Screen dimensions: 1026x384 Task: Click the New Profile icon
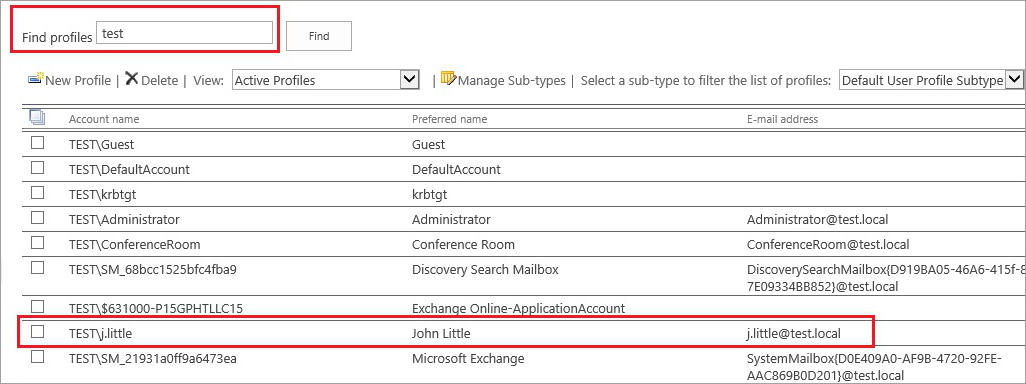(35, 79)
